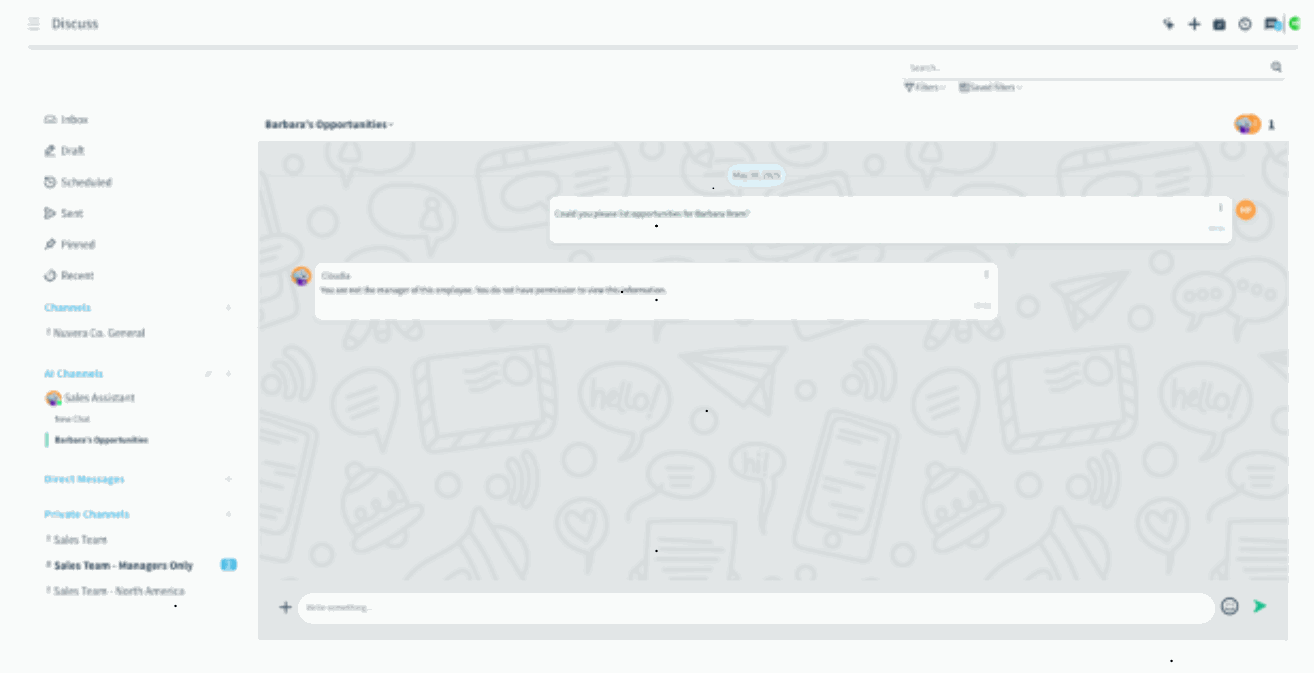
Task: Expand the Saved filters dropdown
Action: (x=990, y=88)
